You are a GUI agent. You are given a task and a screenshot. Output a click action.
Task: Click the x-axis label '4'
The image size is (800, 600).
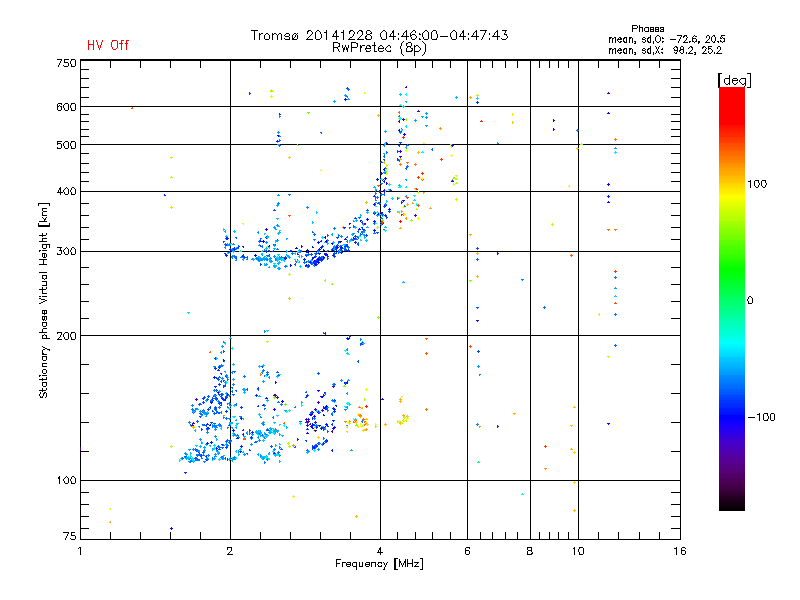[x=380, y=551]
